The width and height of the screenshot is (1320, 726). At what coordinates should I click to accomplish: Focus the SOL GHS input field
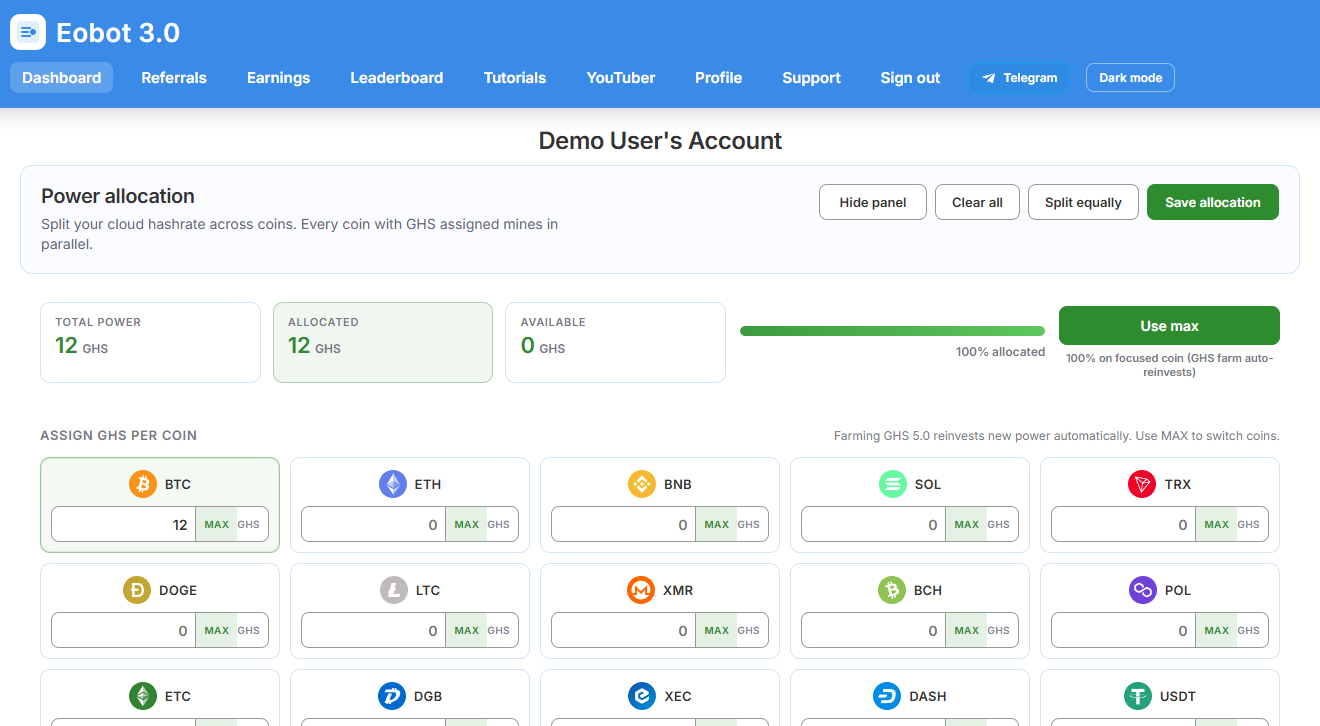(874, 524)
